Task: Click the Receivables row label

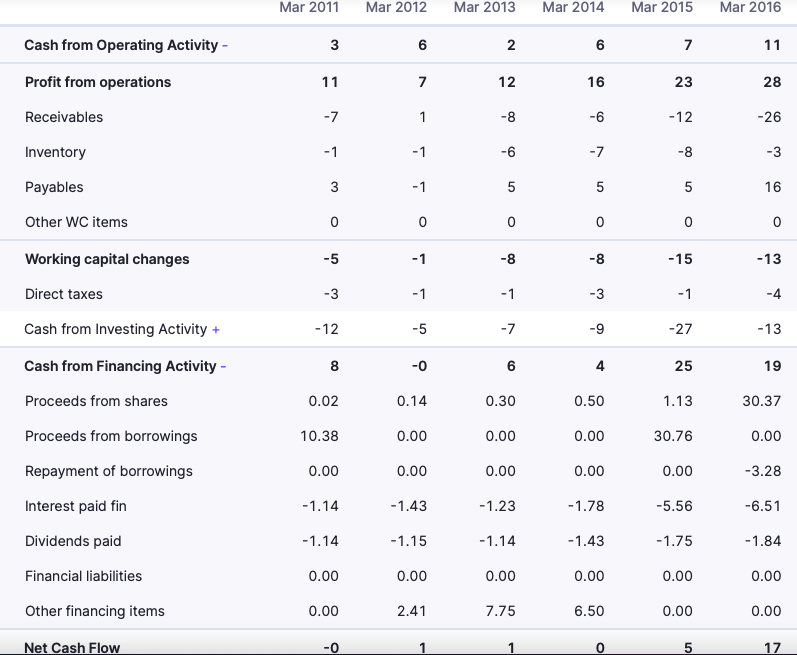Action: 64,117
